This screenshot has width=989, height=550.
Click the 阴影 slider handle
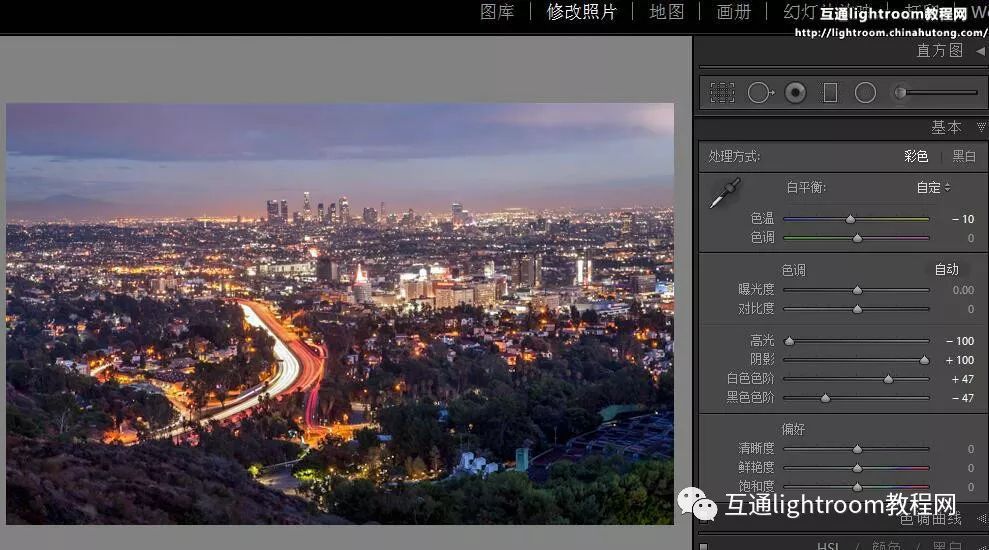pyautogui.click(x=924, y=360)
